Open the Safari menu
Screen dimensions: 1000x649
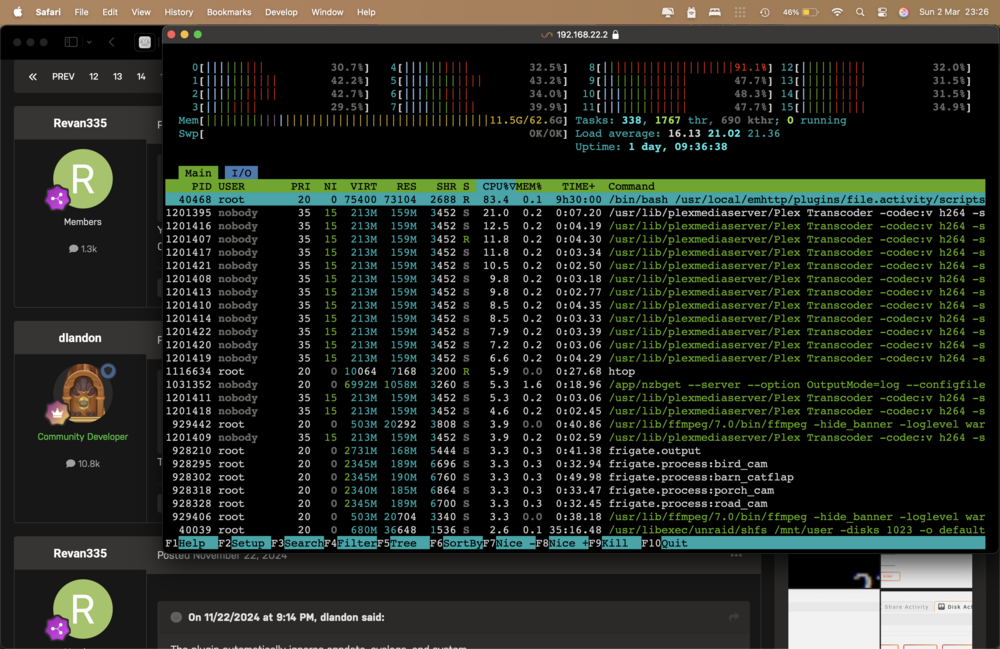pos(48,12)
